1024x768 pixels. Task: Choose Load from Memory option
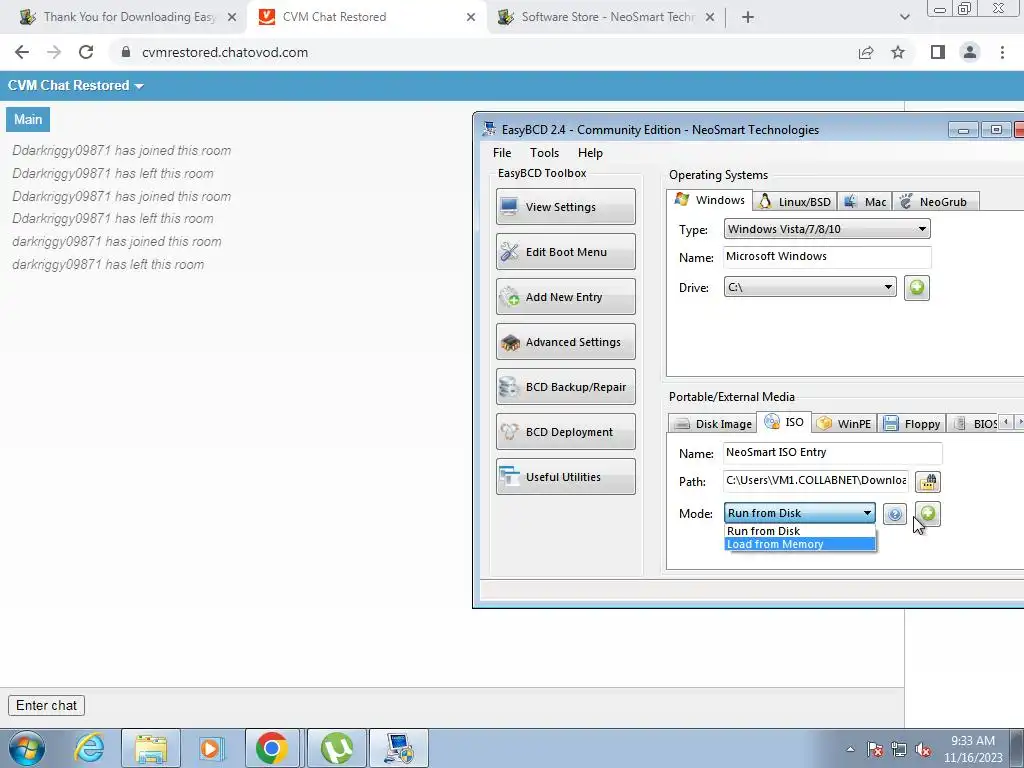(800, 544)
